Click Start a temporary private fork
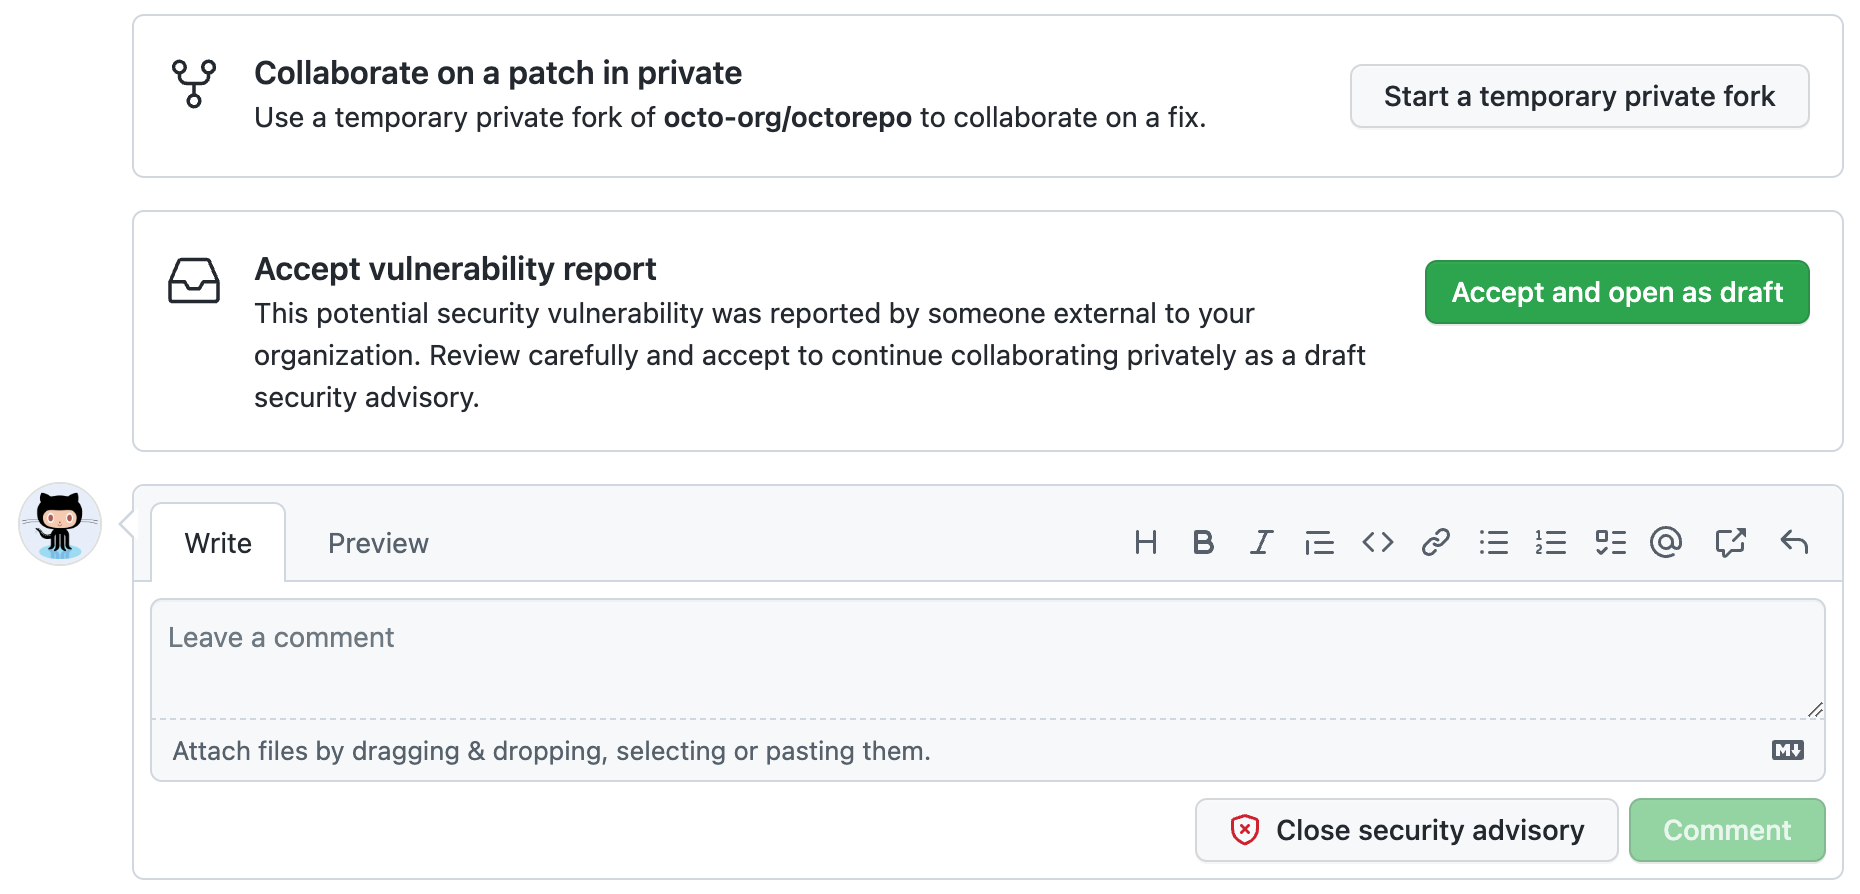 coord(1579,97)
